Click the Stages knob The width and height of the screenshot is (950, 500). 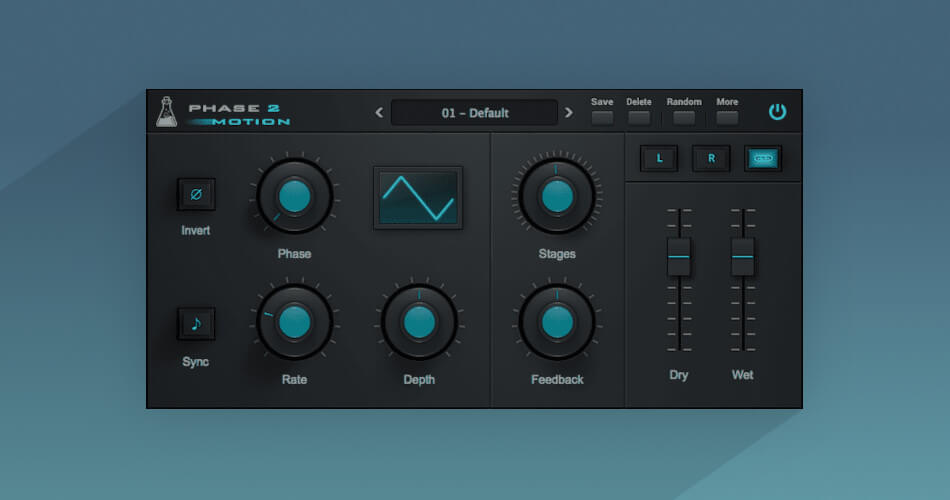tap(556, 196)
